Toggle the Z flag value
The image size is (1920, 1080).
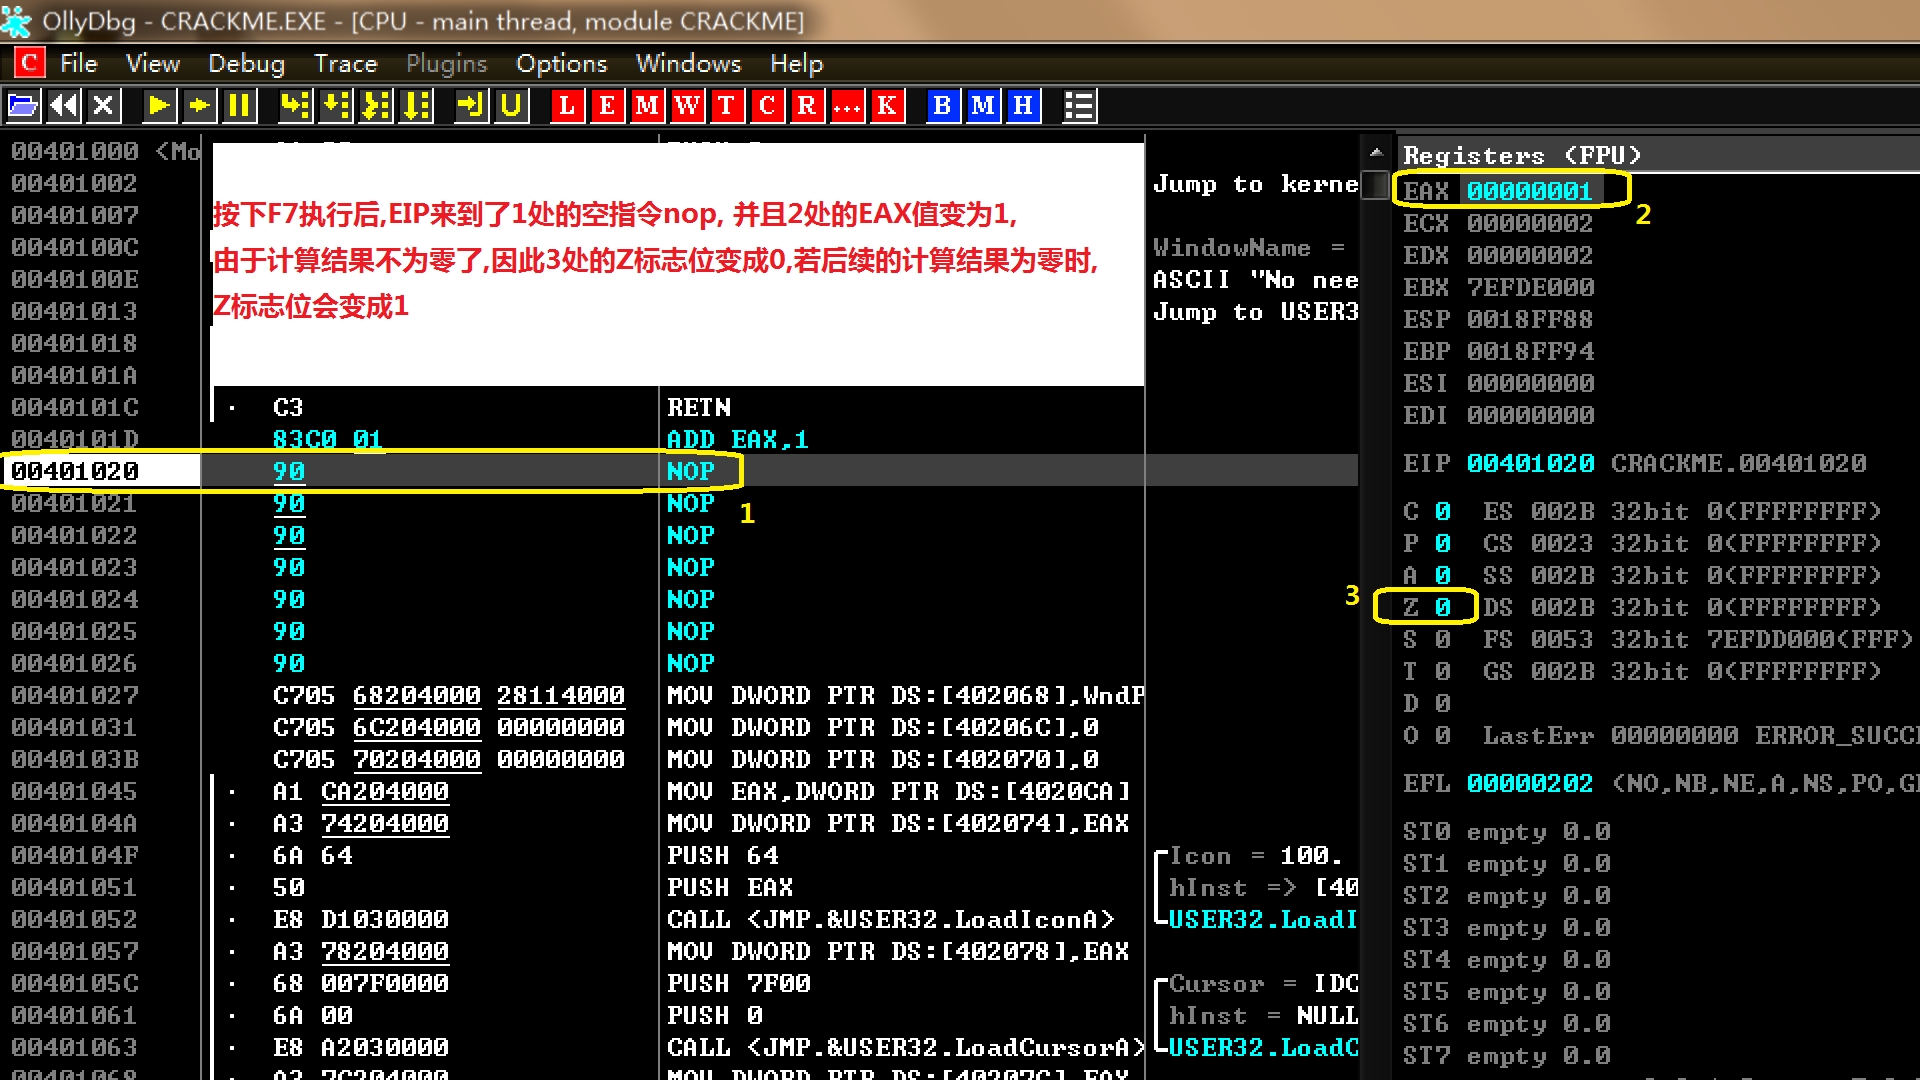(x=1442, y=607)
